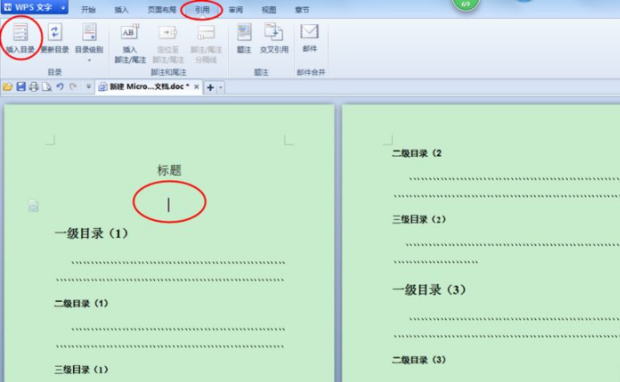Image resolution: width=620 pixels, height=382 pixels.
Task: Place cursor in empty line below 标题
Action: coord(169,204)
